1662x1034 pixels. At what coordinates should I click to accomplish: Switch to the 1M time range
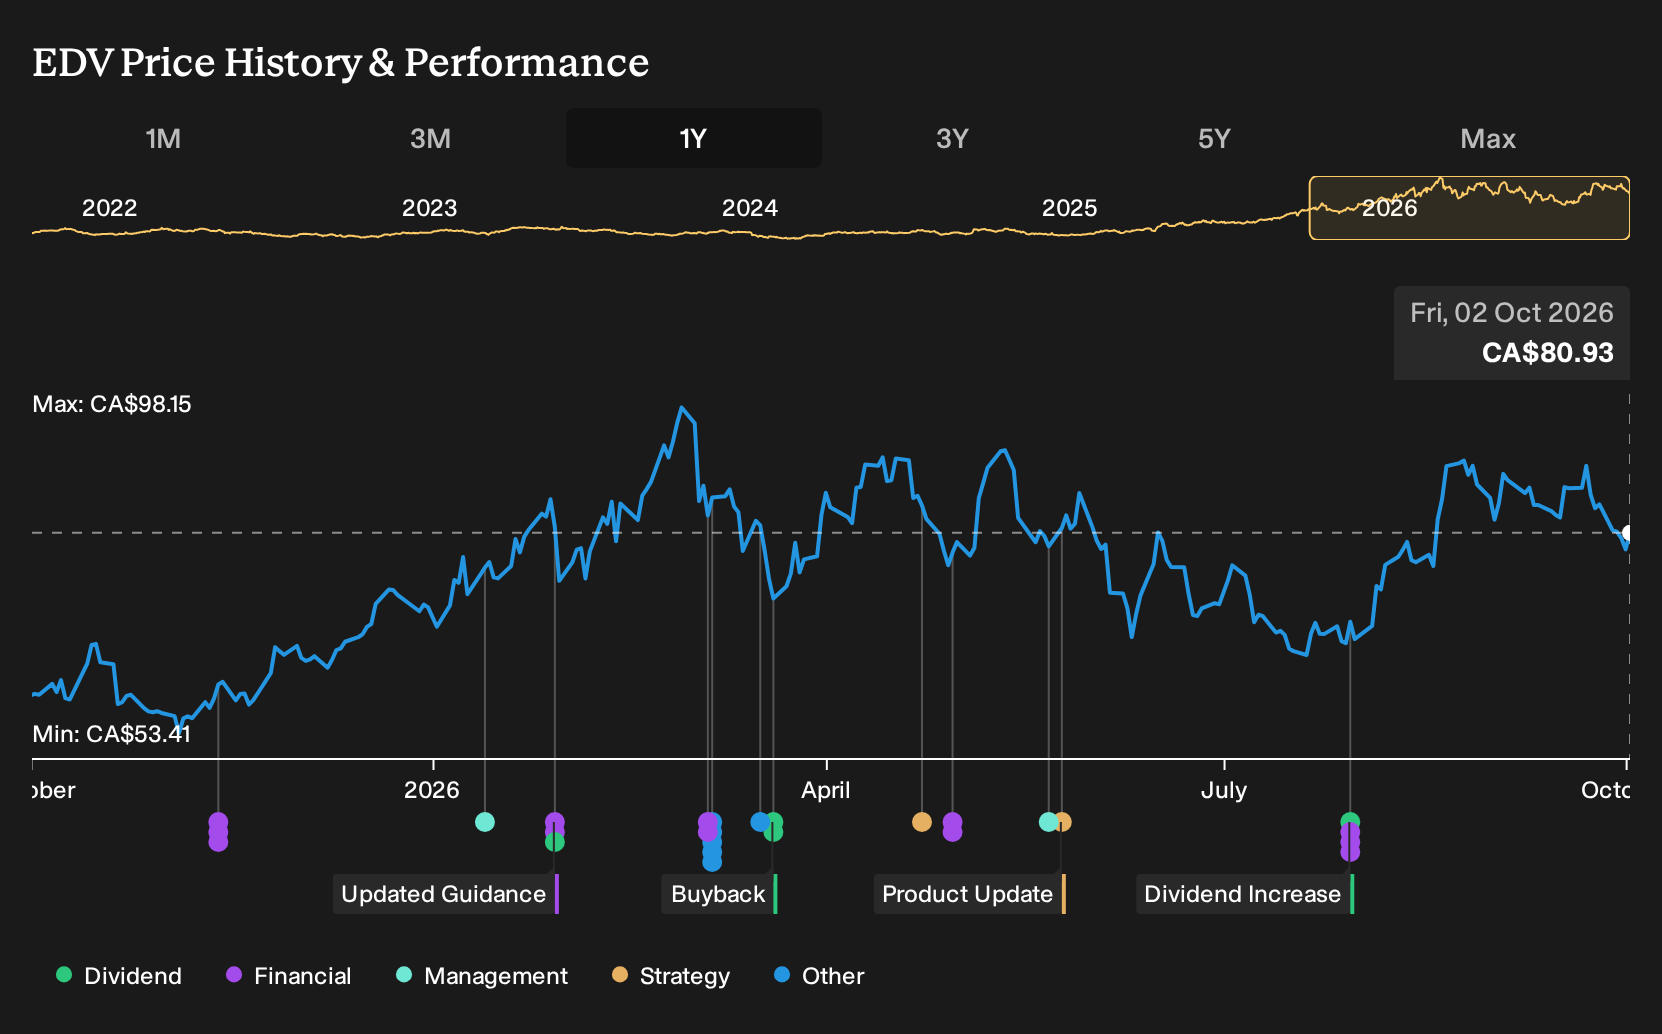(x=163, y=138)
